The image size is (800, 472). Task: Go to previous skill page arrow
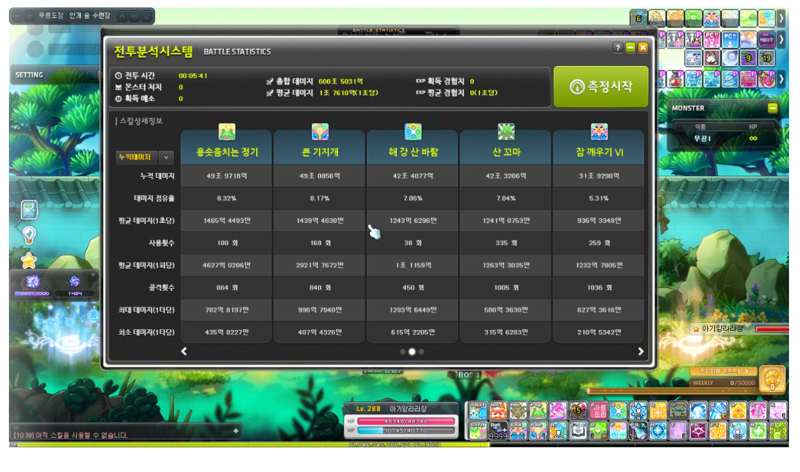click(184, 351)
